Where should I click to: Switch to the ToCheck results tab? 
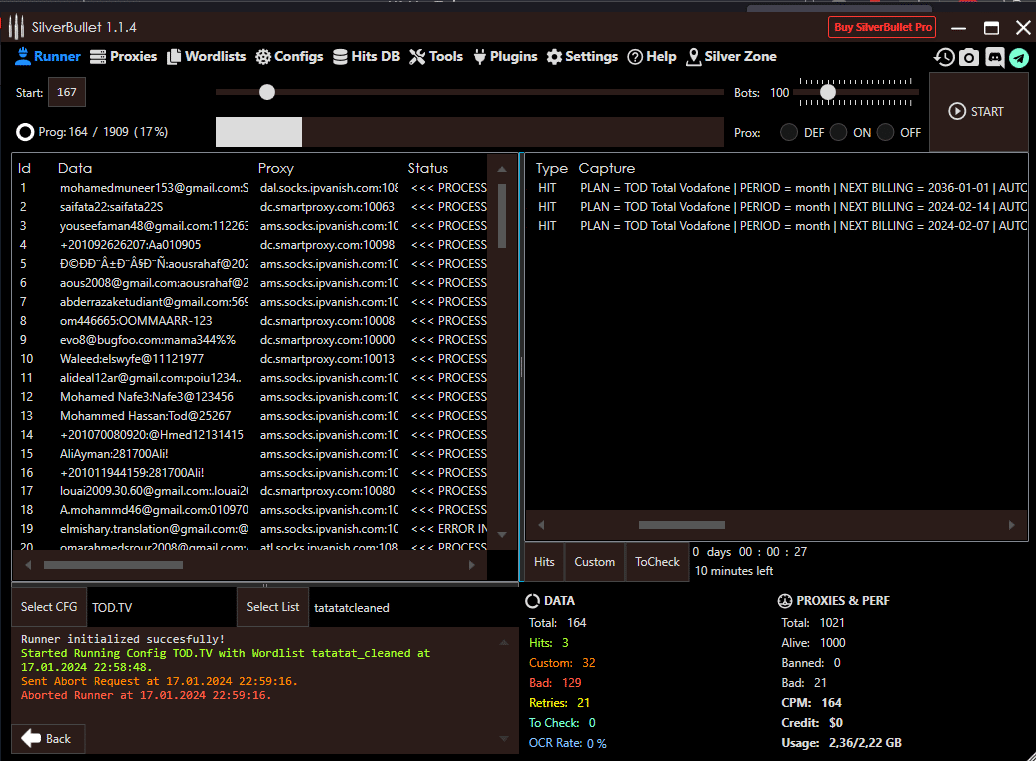[657, 562]
